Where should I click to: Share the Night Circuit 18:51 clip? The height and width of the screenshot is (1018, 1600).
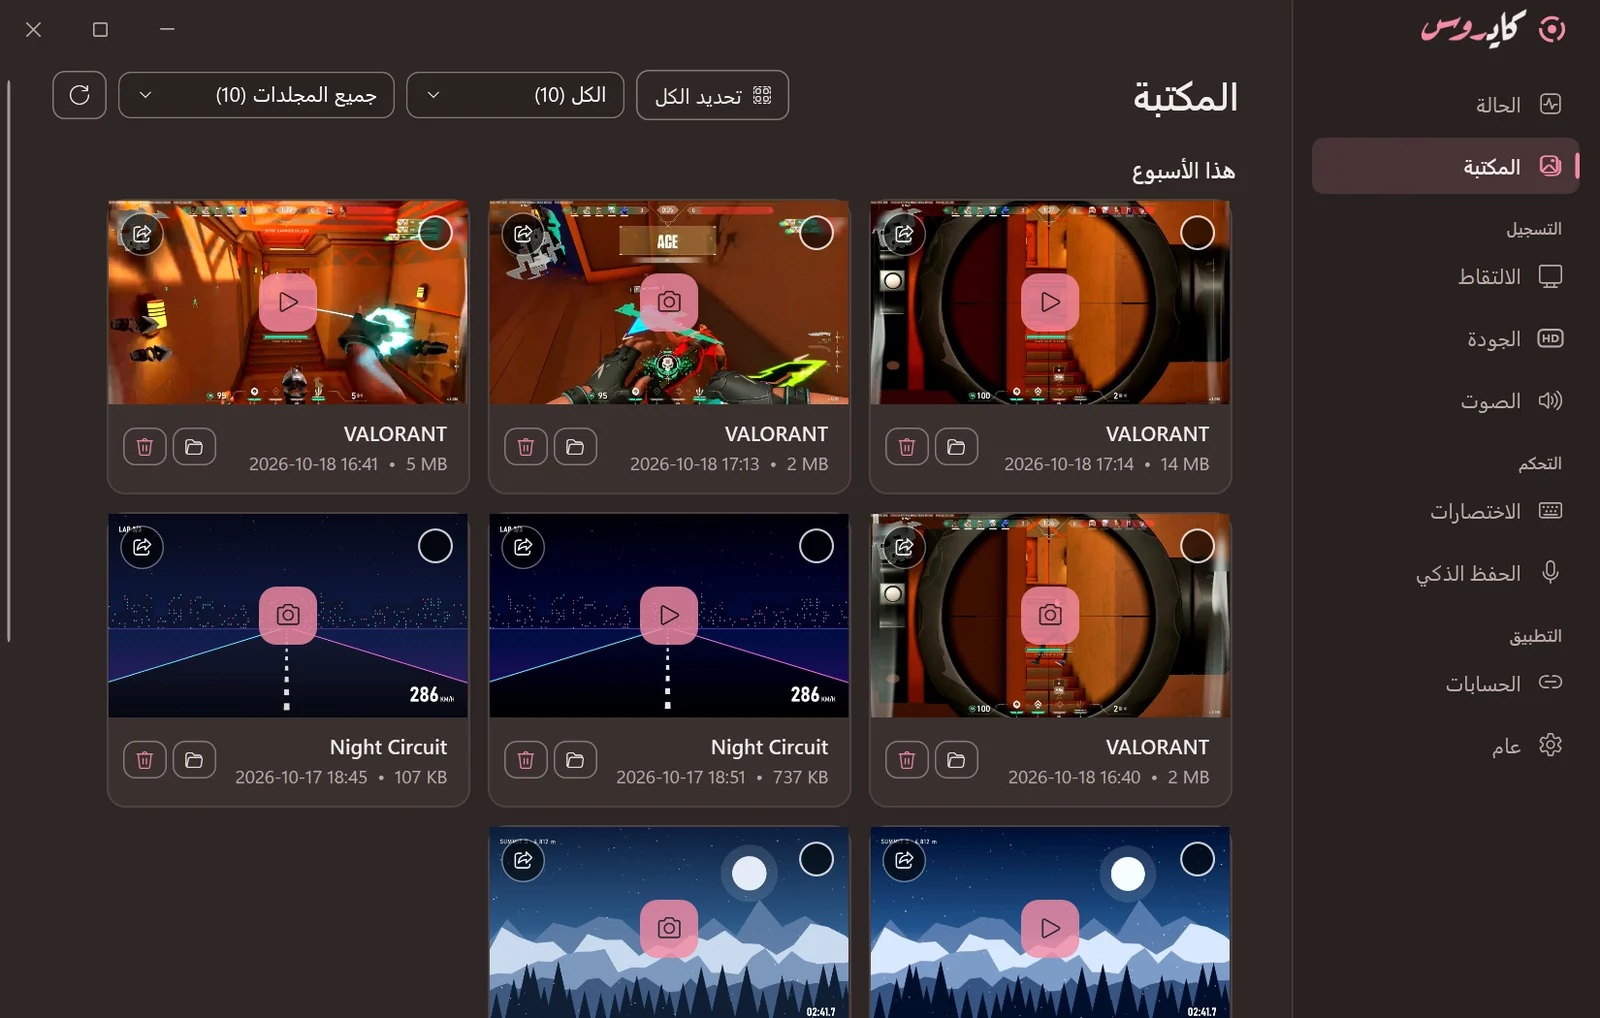[x=523, y=547]
